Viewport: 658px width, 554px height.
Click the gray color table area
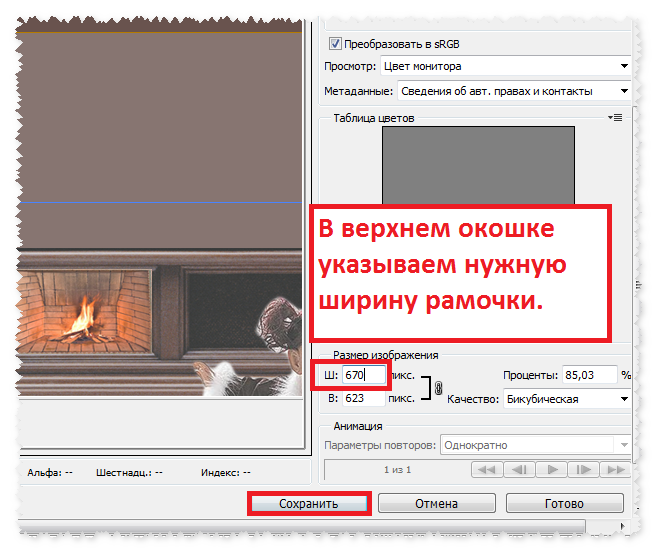click(x=478, y=165)
